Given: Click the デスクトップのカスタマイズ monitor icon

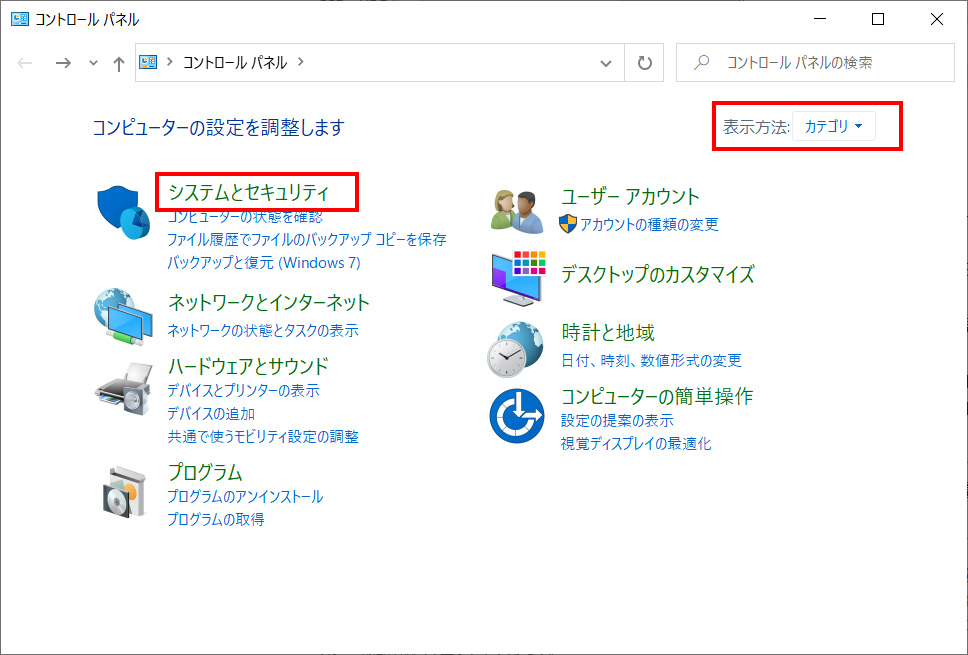Looking at the screenshot, I should coord(519,278).
